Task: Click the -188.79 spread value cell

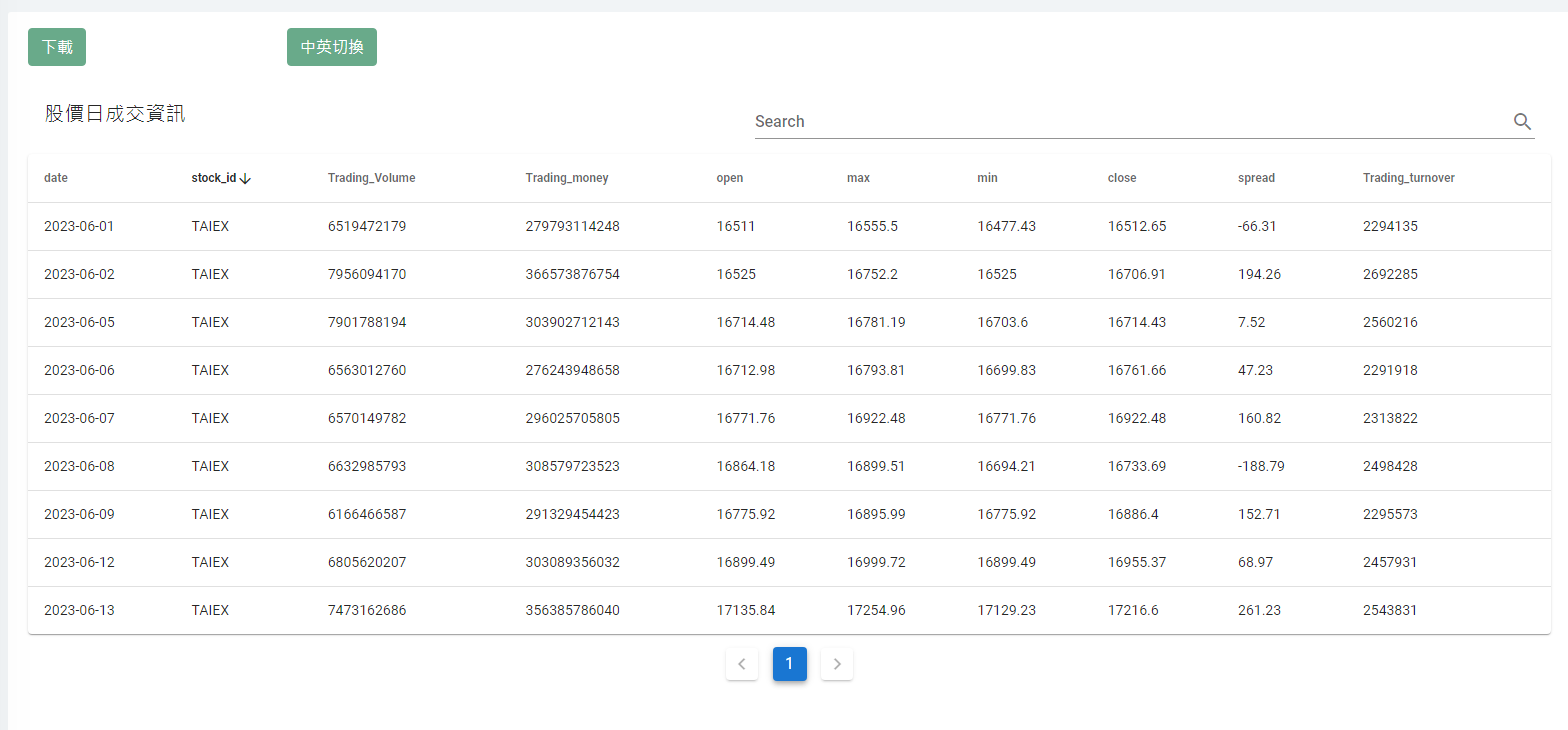Action: (x=1261, y=466)
